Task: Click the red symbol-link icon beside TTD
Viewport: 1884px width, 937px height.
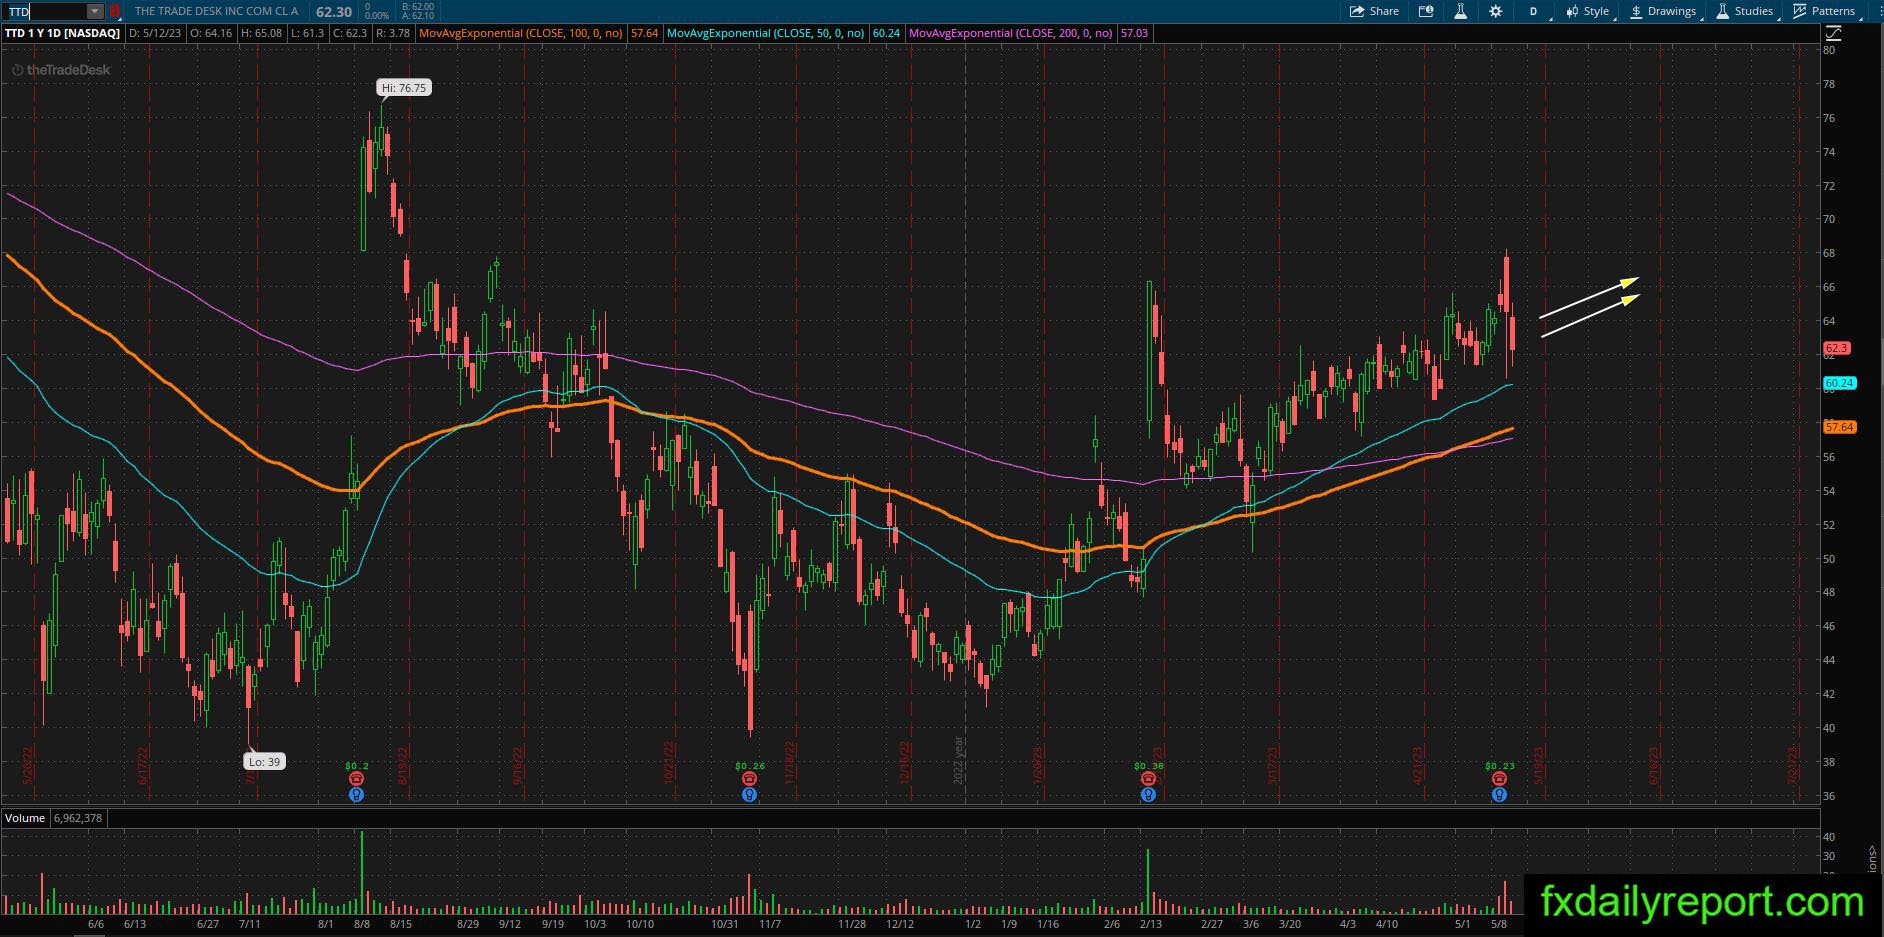Action: 115,11
